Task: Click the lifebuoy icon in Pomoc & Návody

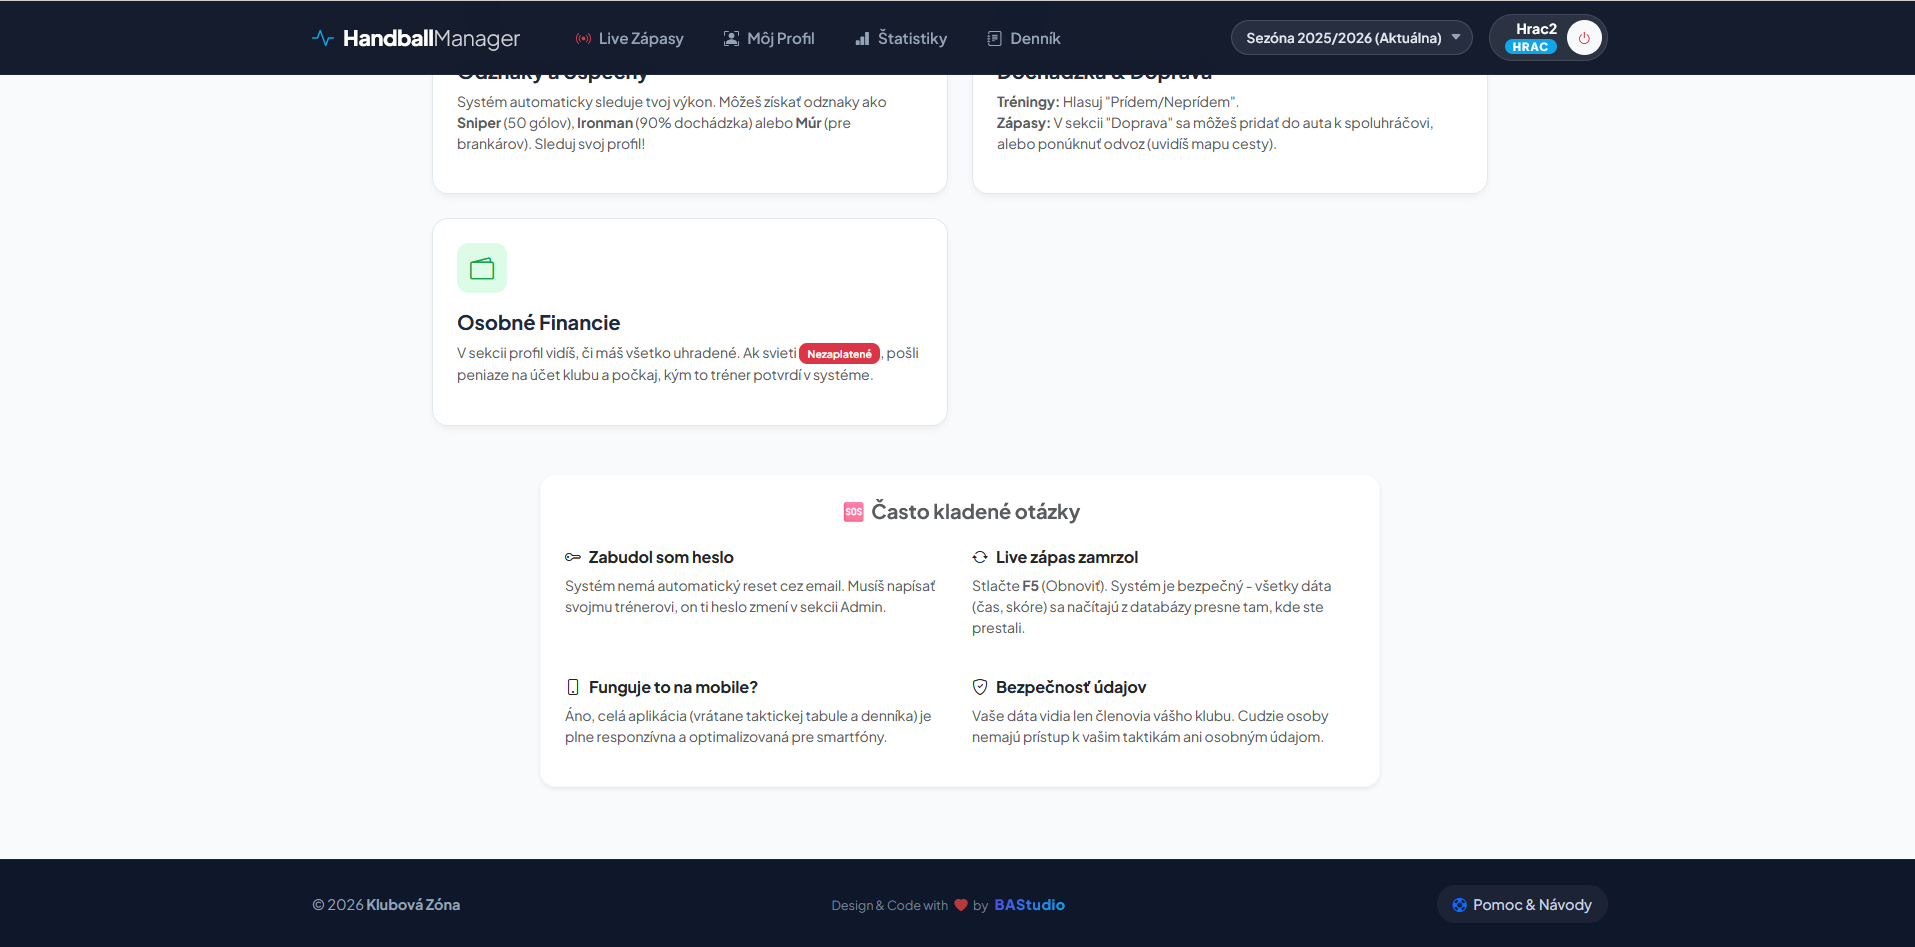Action: (1459, 905)
